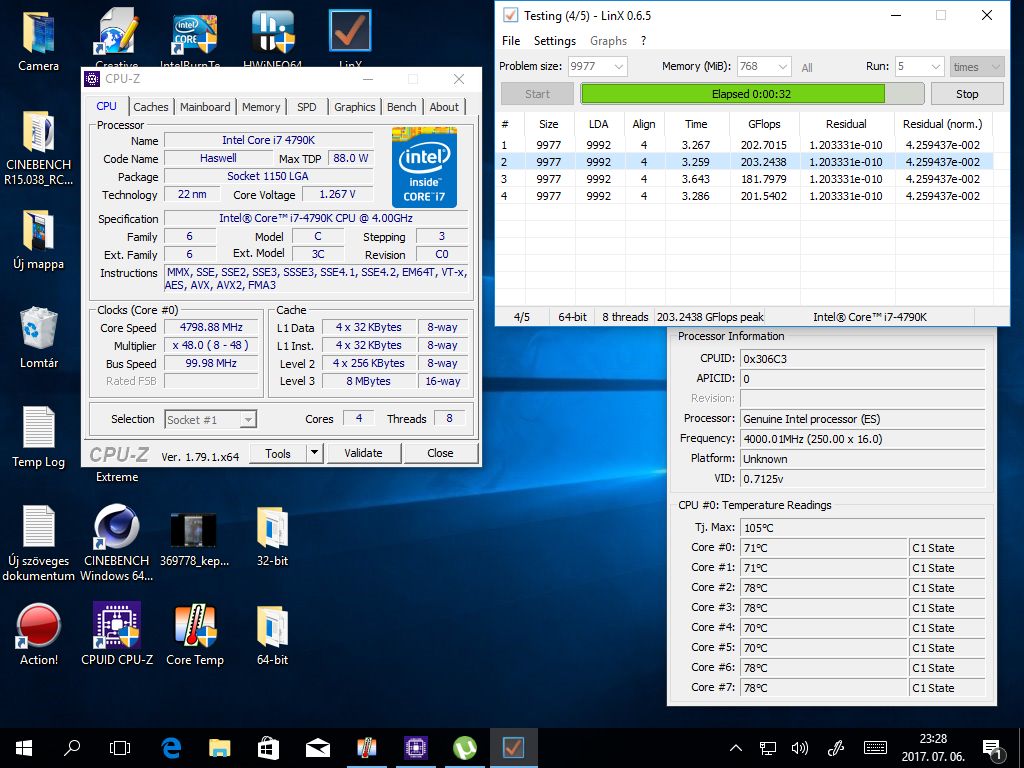
Task: Open the Problem size dropdown
Action: (x=598, y=67)
